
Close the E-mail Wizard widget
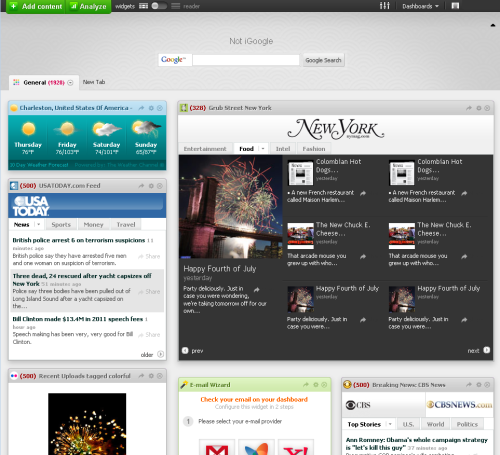click(324, 385)
